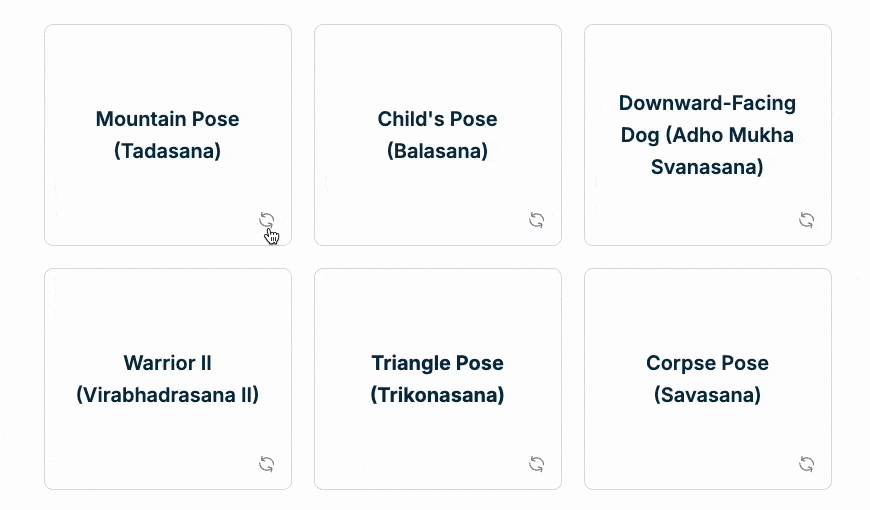870x510 pixels.
Task: Flip the Mountain Pose card using its rotate icon
Action: [x=267, y=220]
